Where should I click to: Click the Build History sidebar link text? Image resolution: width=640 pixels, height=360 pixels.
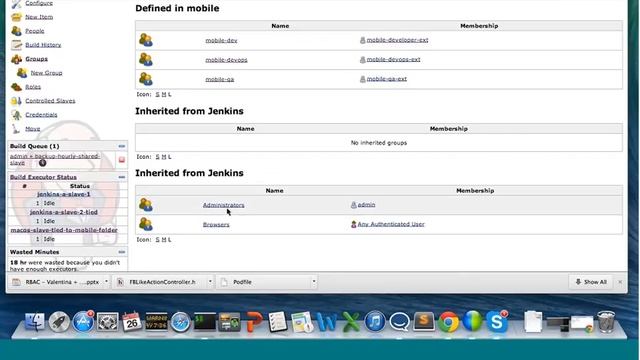[43, 45]
